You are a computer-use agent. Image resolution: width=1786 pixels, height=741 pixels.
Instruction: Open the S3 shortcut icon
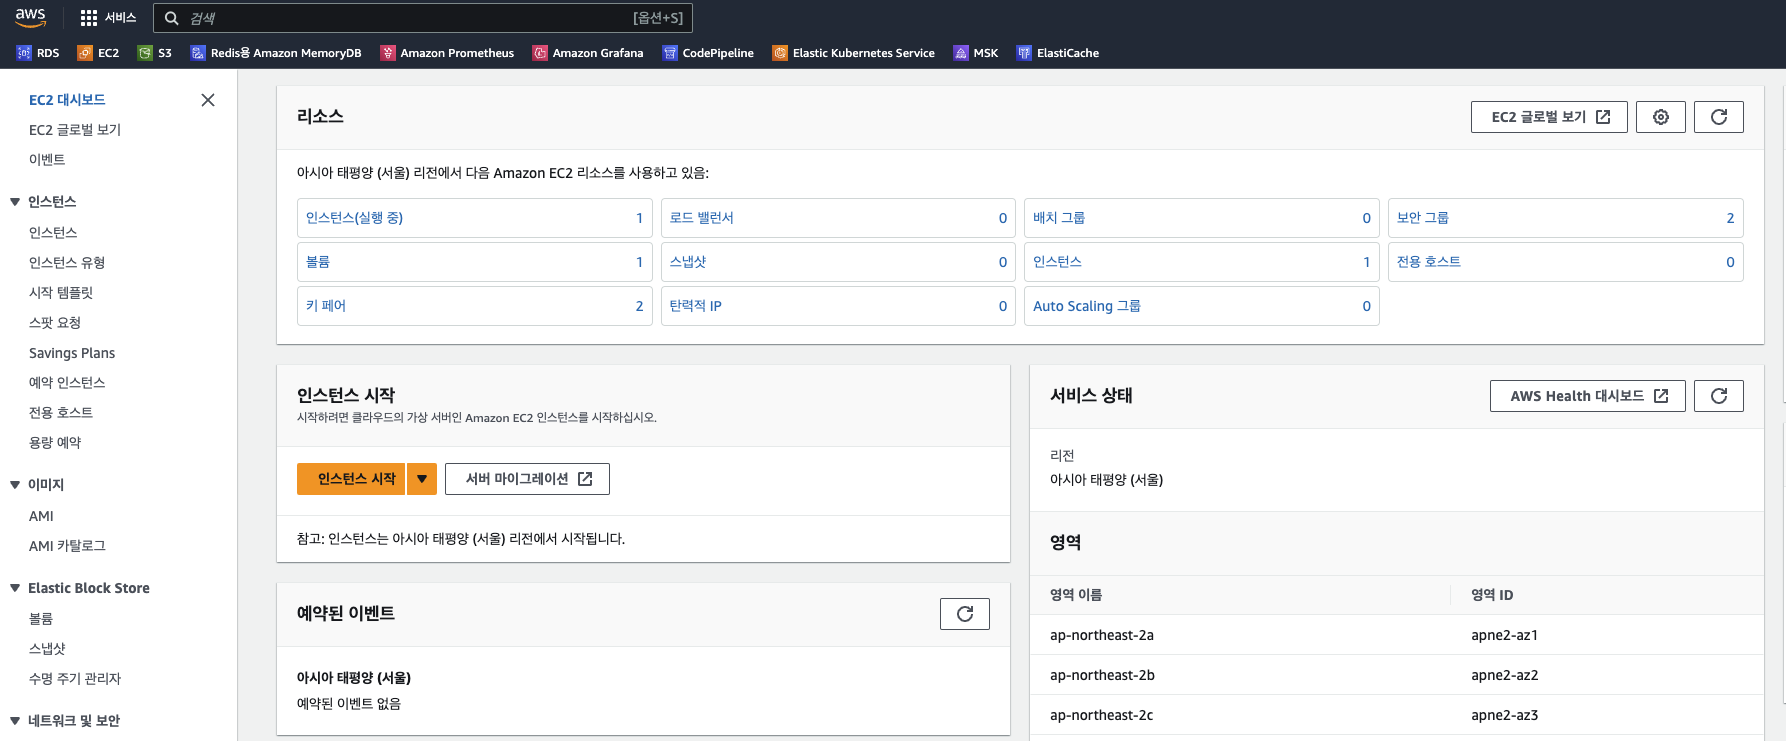coord(145,53)
